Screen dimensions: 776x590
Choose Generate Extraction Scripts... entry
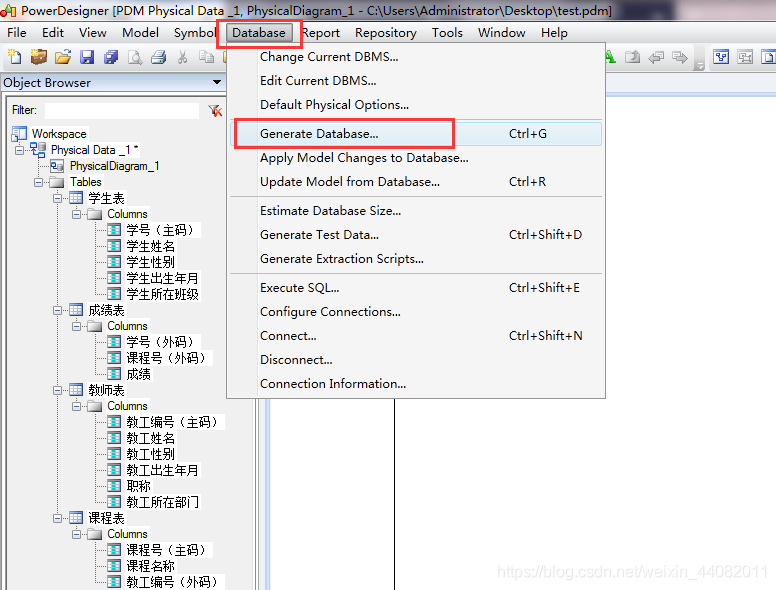coord(416,259)
